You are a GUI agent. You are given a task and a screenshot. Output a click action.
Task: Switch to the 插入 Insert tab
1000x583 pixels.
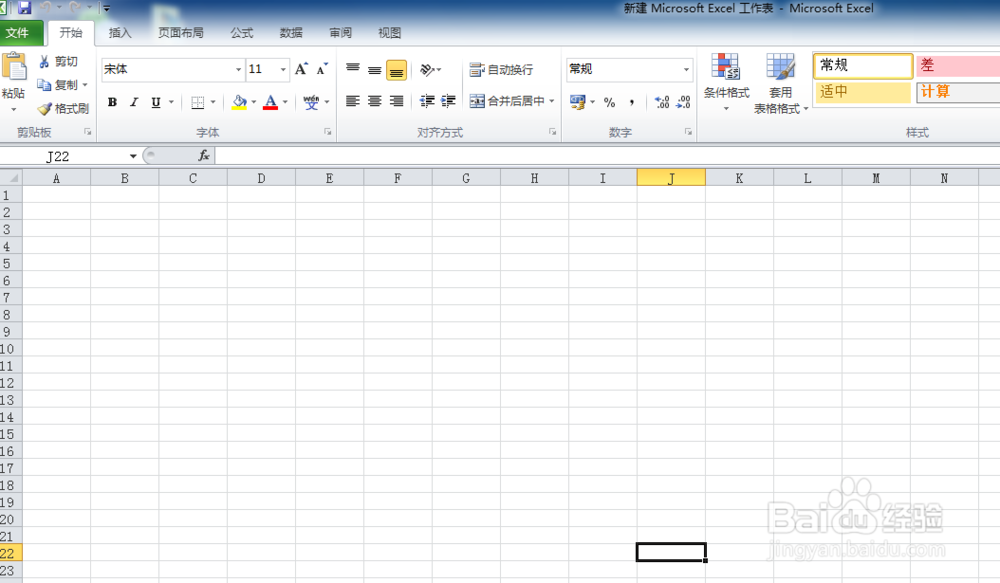click(x=120, y=33)
